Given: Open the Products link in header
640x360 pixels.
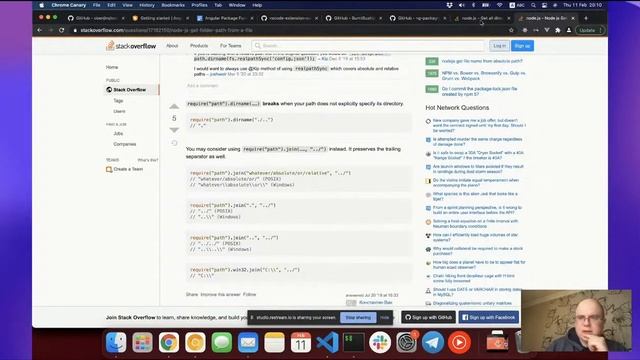Looking at the screenshot, I should [x=199, y=46].
